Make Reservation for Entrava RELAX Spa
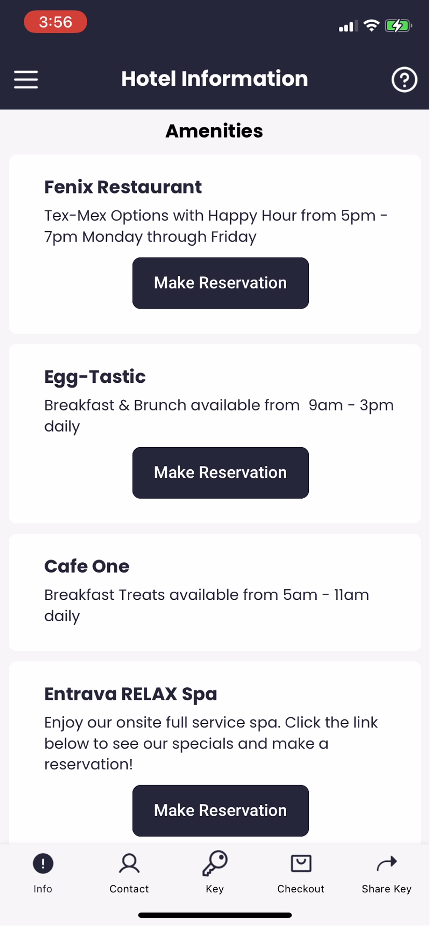This screenshot has width=430, height=926. coord(220,810)
